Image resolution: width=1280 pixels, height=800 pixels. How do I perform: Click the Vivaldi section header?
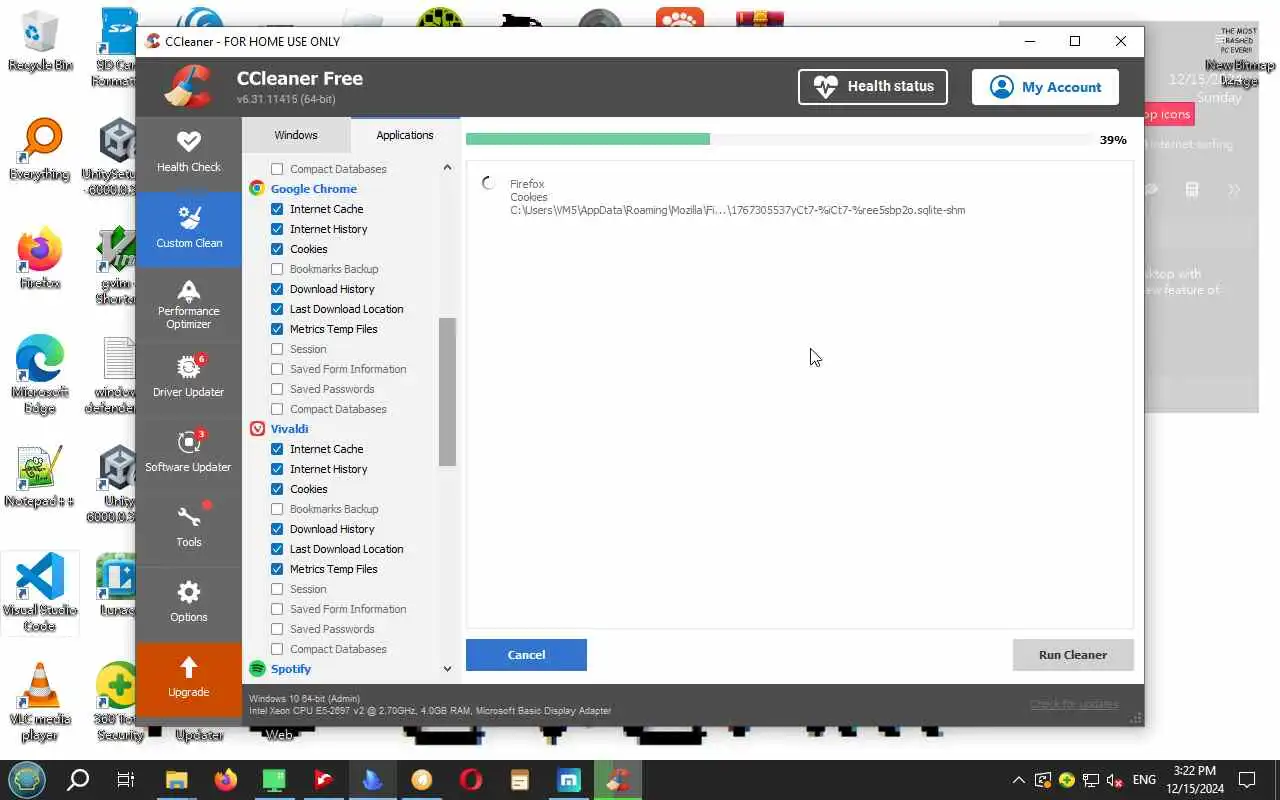[x=289, y=428]
